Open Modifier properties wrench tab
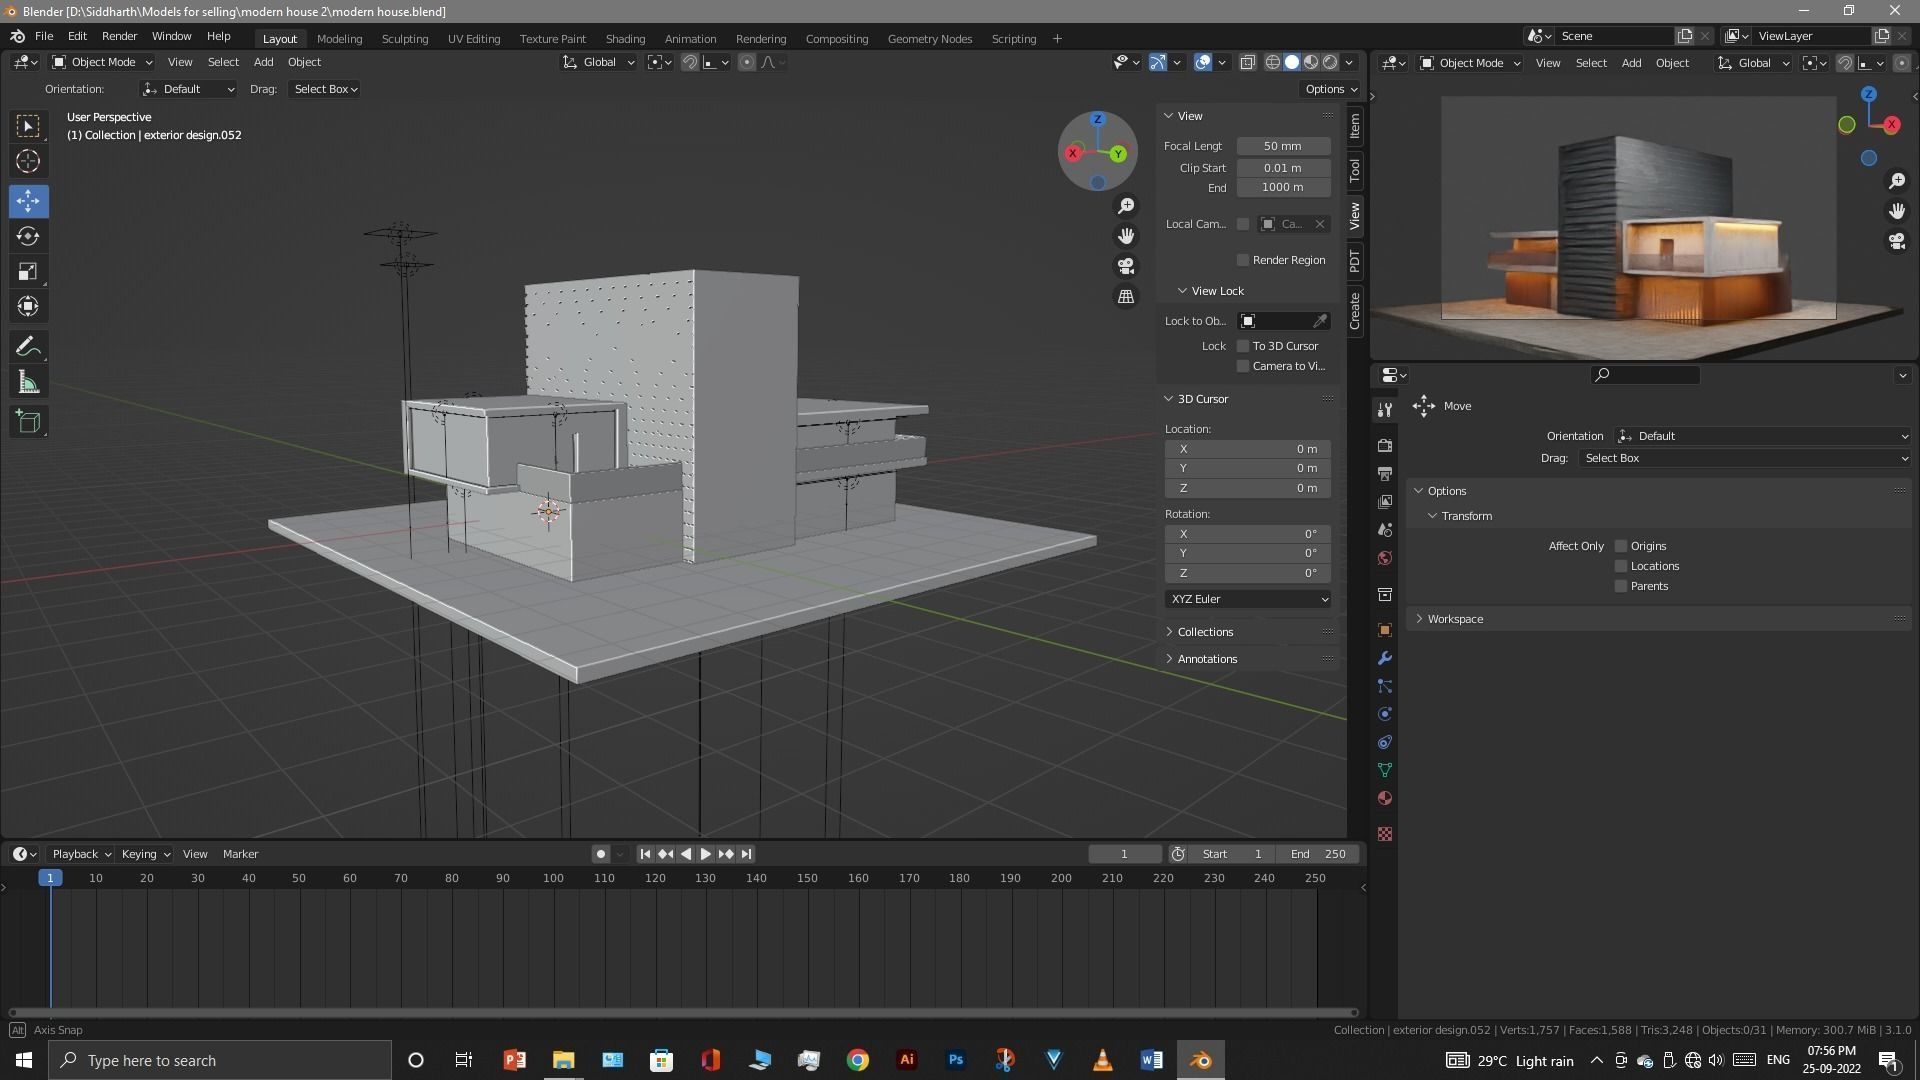 click(x=1385, y=658)
